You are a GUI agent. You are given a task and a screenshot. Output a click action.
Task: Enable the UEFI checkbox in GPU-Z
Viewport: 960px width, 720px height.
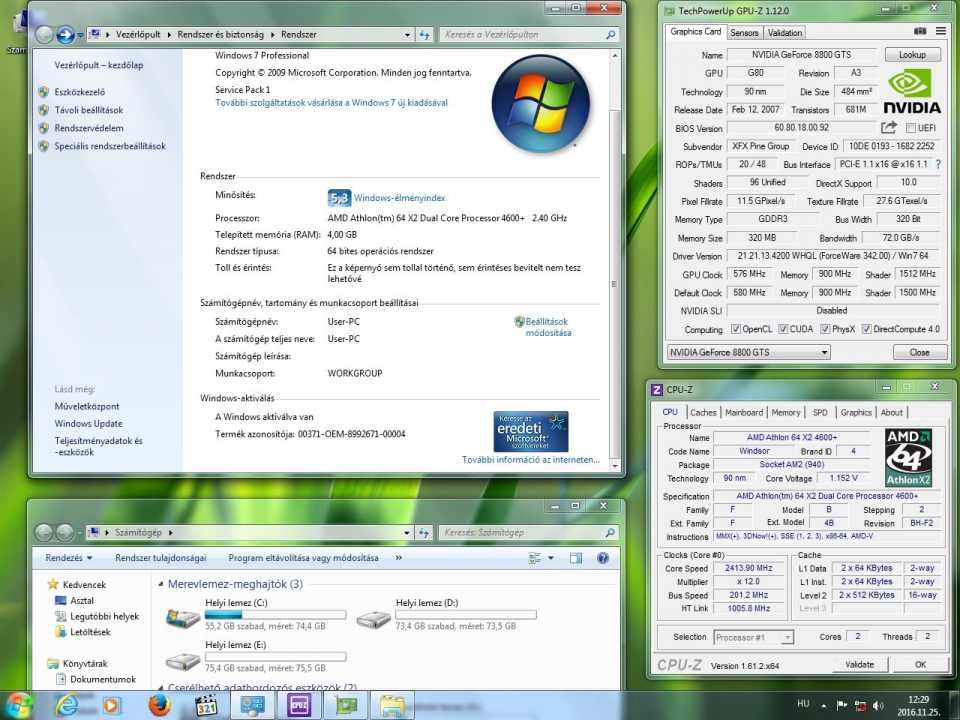coord(911,128)
